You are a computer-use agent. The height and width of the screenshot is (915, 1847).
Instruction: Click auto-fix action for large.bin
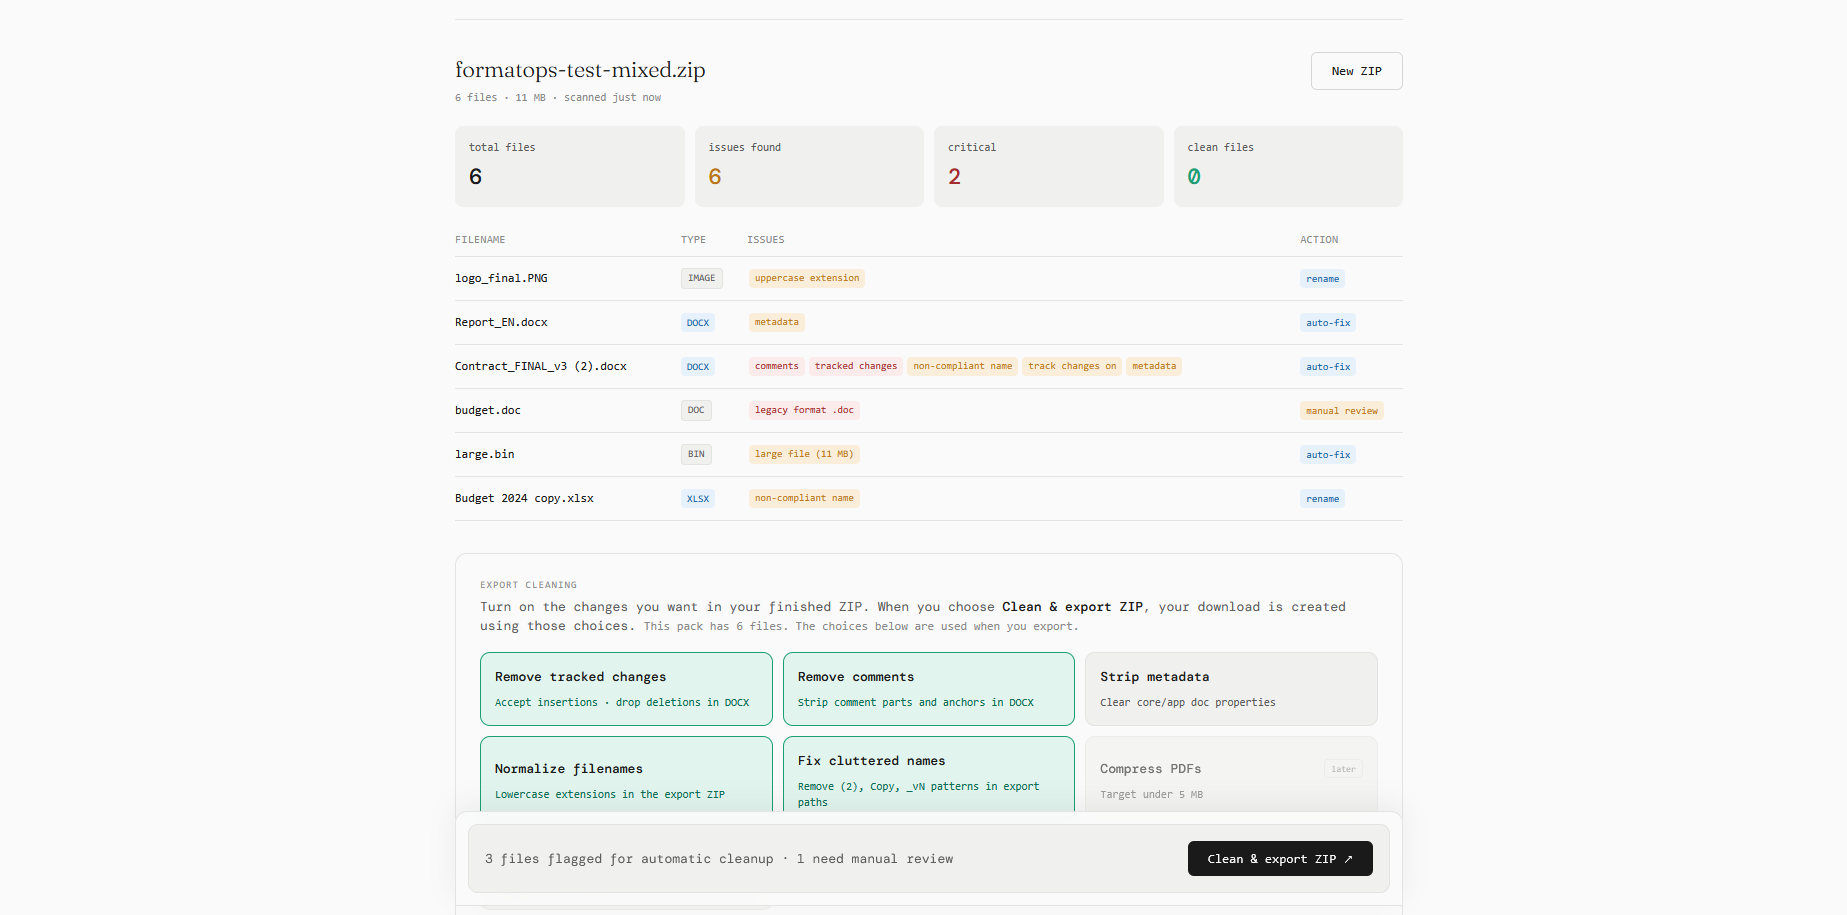coord(1327,454)
